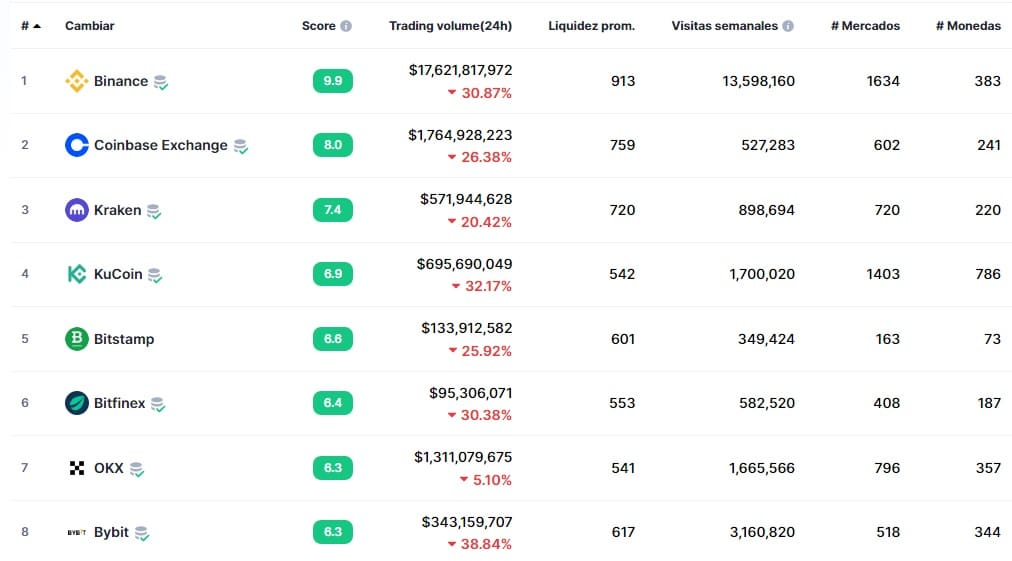Viewport: 1012px width, 561px height.
Task: Click the reserves badge next to Kraken
Action: tap(154, 211)
